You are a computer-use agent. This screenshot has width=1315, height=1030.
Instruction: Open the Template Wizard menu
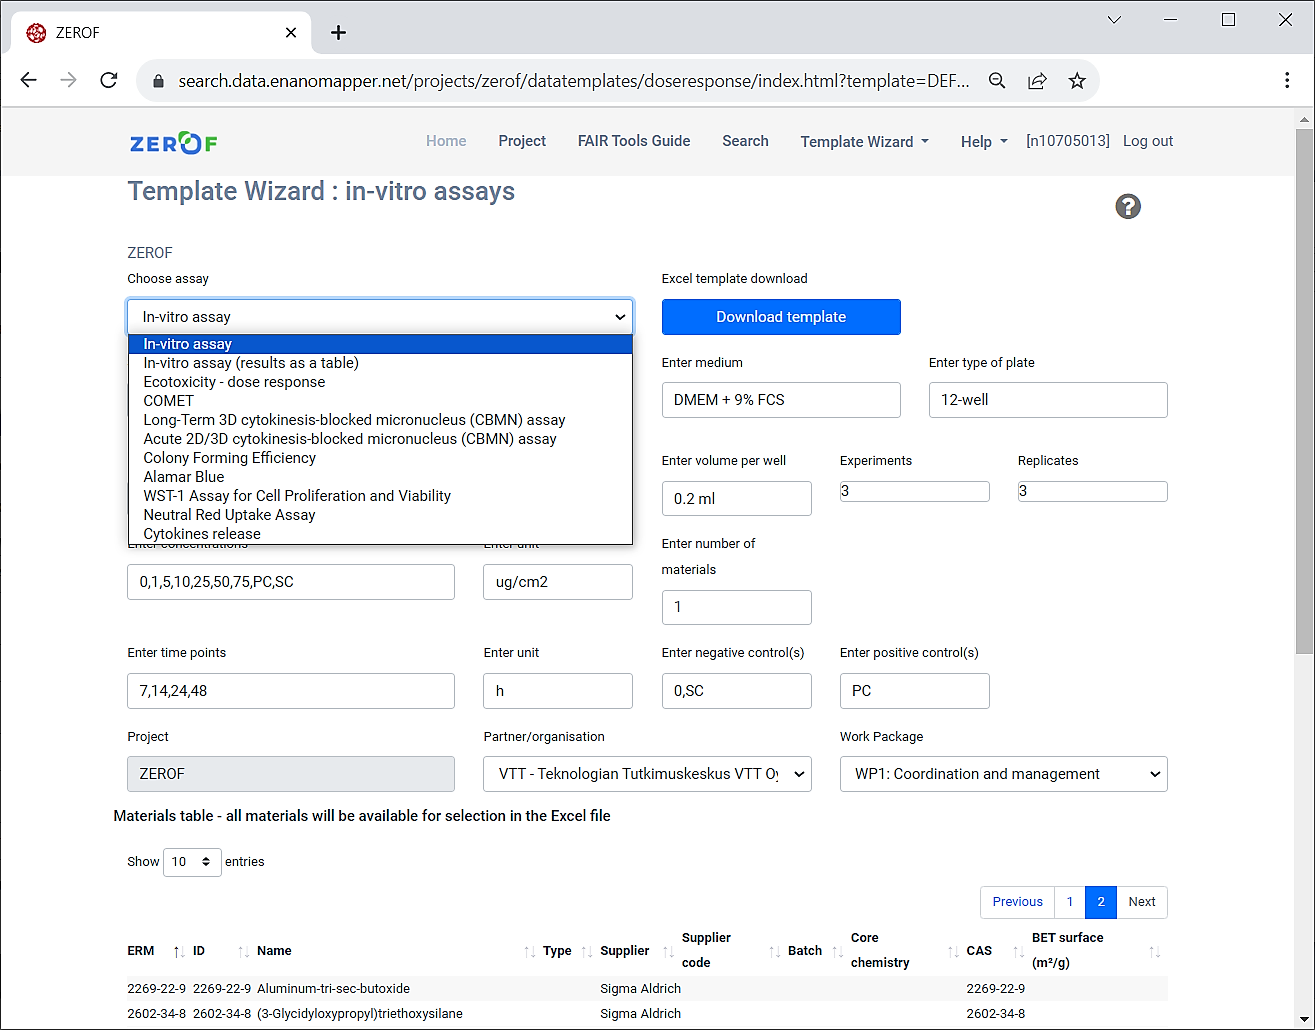point(864,142)
